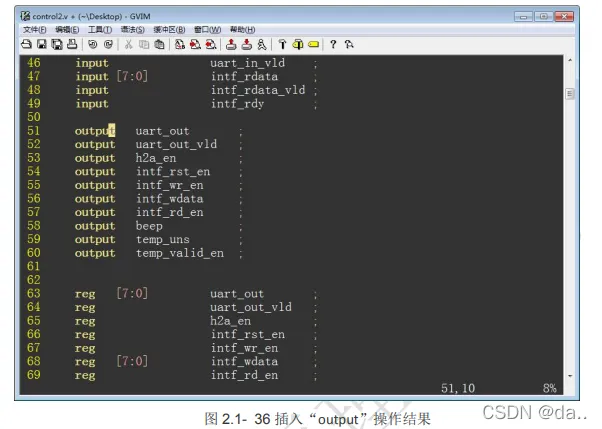Click the scrollbar down arrow
The height and width of the screenshot is (429, 602).
tap(570, 376)
